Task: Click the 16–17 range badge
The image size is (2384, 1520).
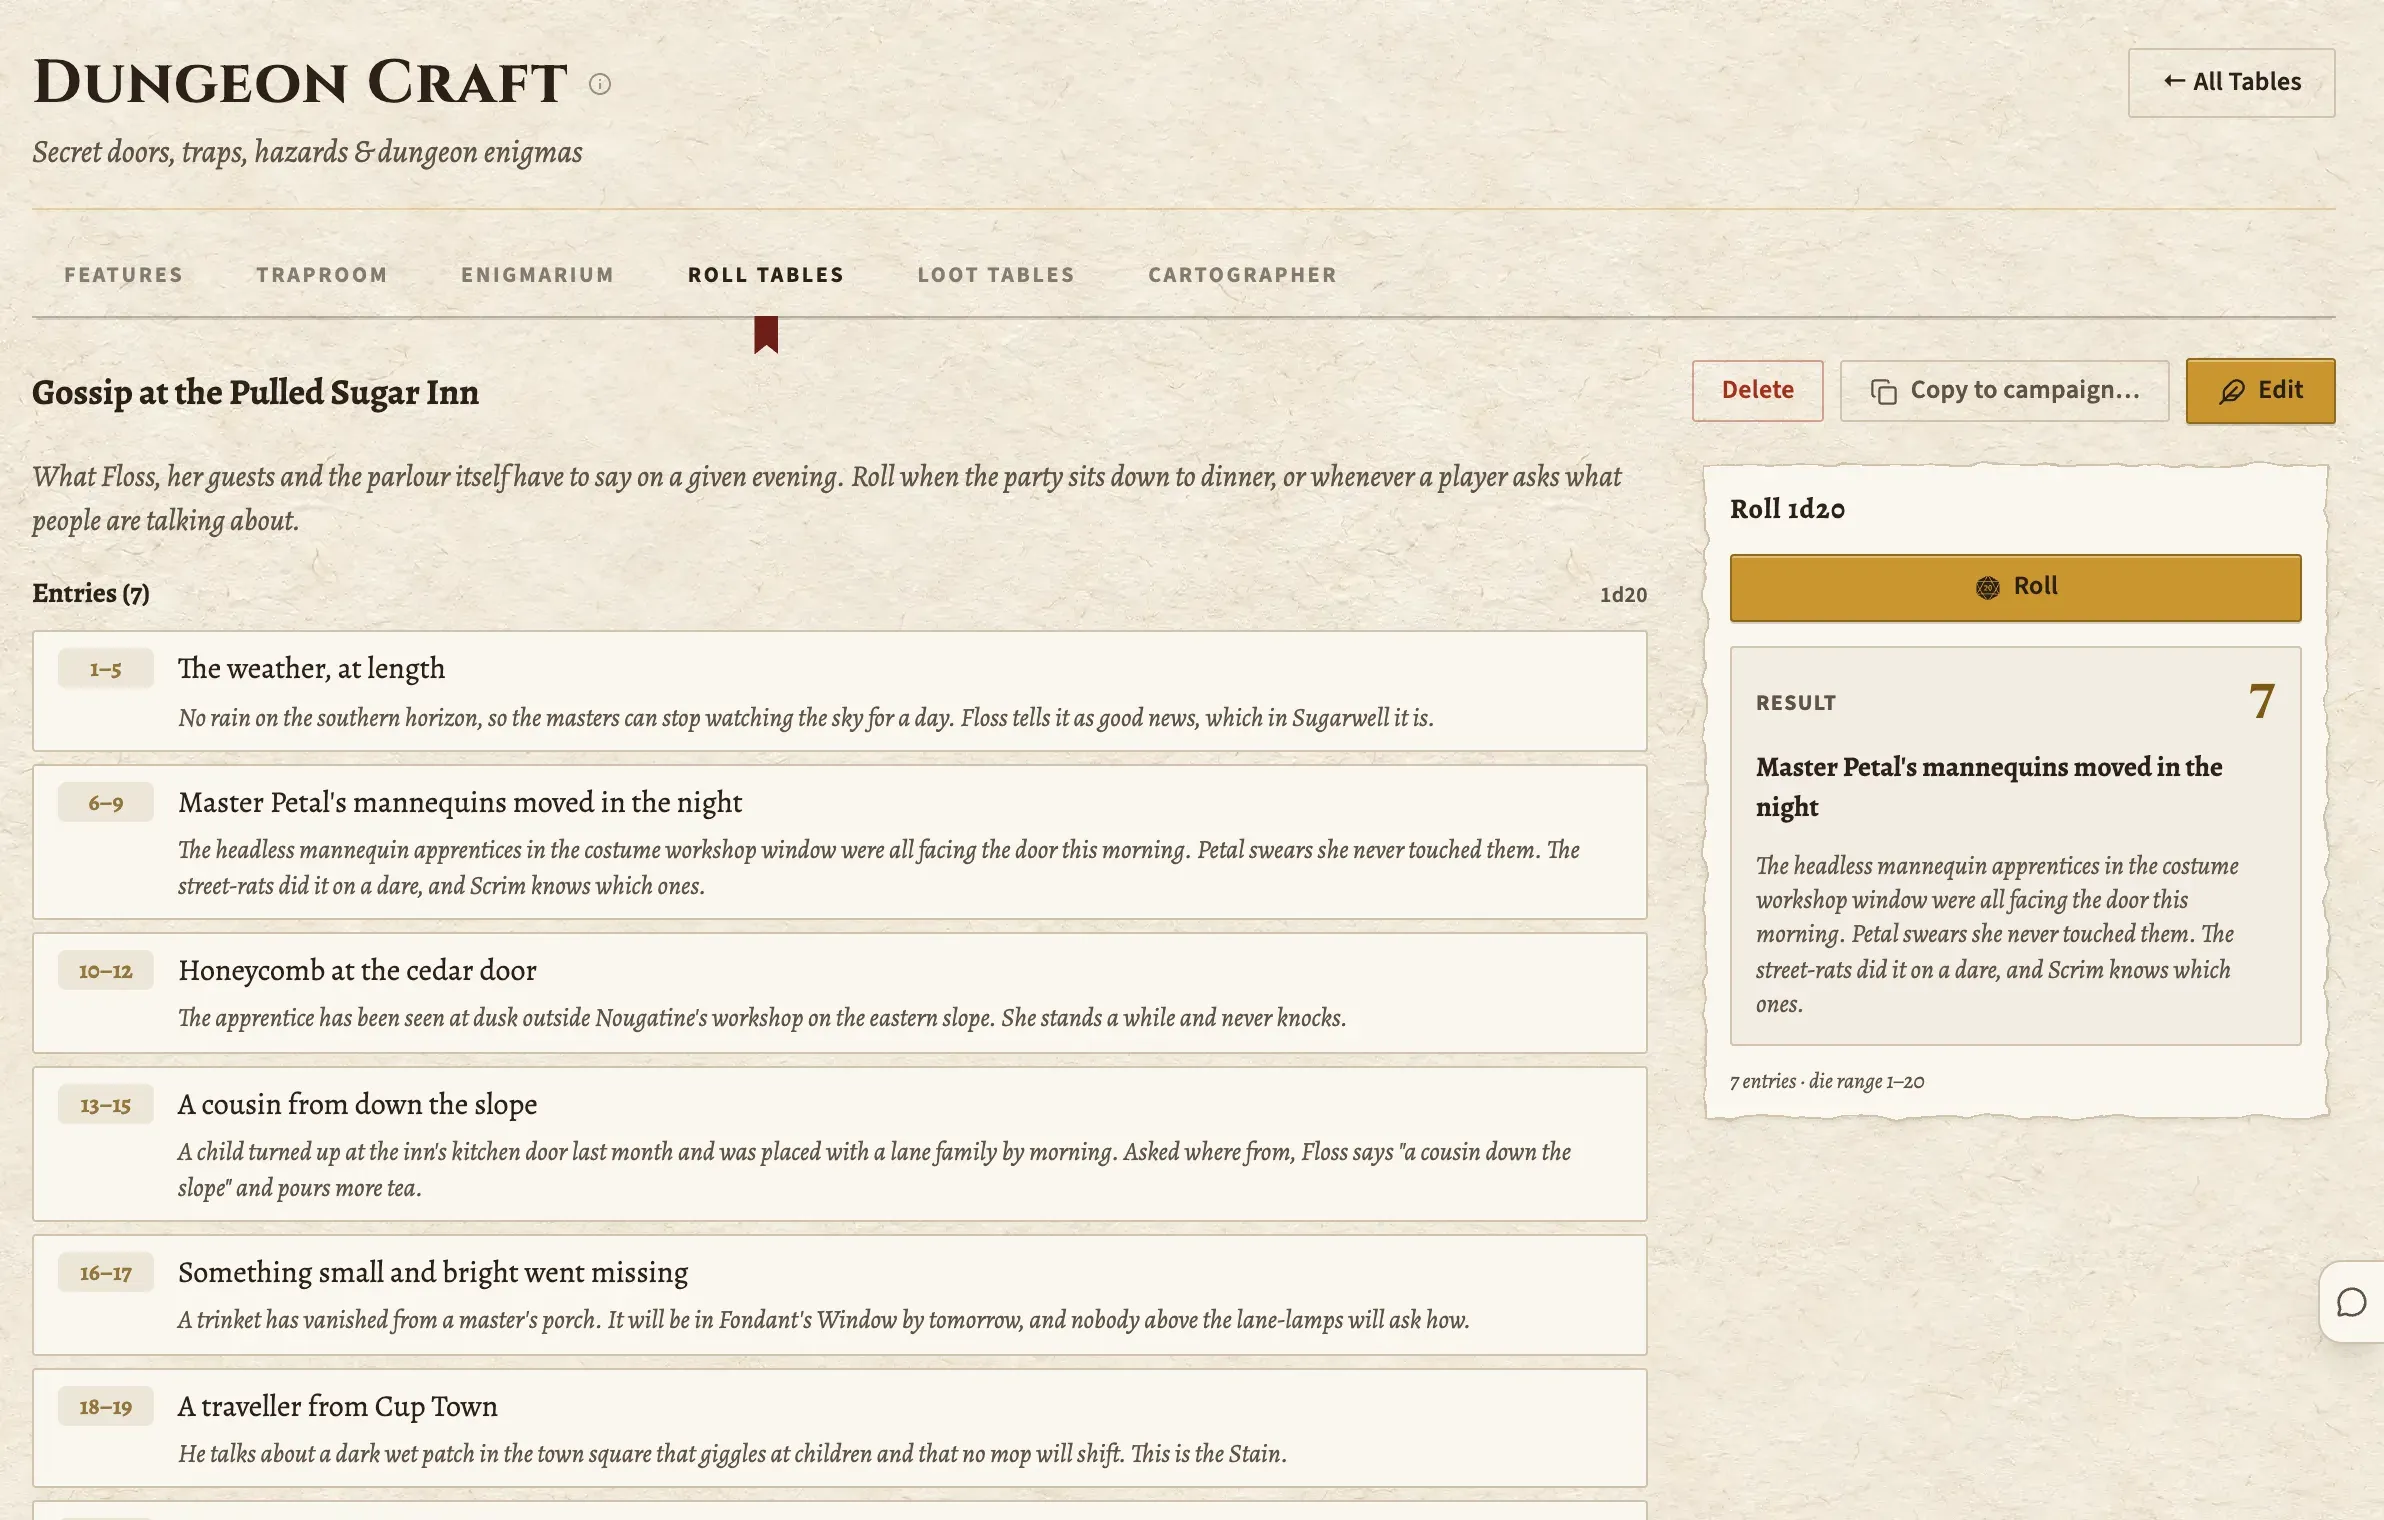Action: tap(105, 1273)
